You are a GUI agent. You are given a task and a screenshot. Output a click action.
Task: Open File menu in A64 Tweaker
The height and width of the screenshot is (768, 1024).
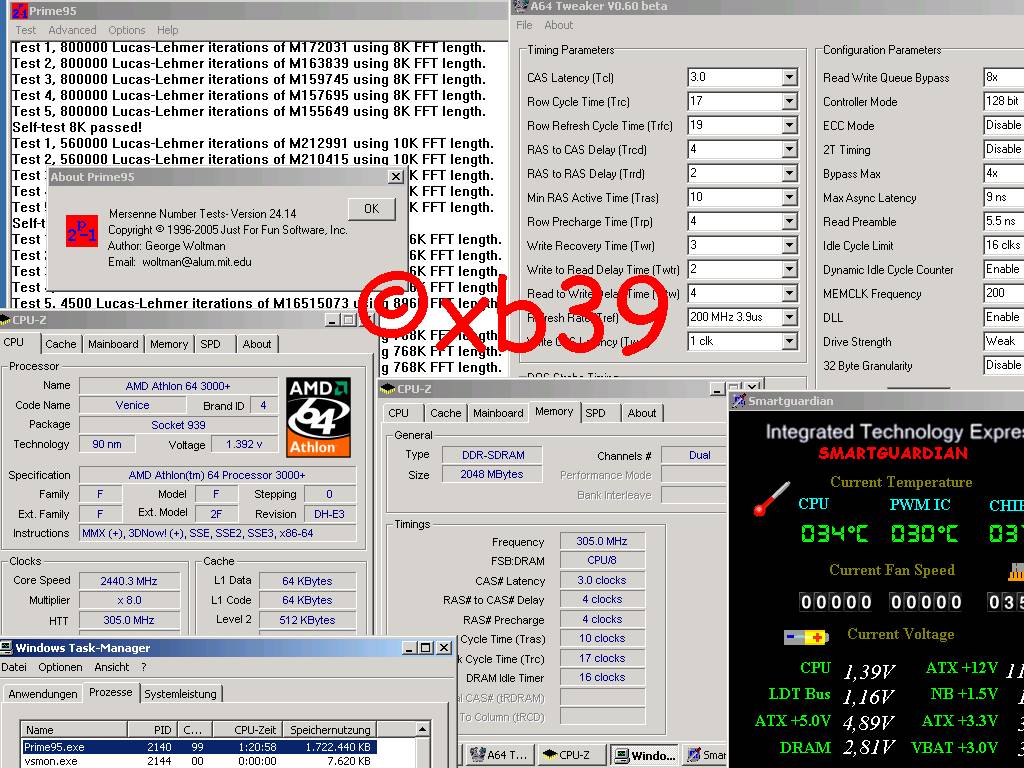coord(524,25)
